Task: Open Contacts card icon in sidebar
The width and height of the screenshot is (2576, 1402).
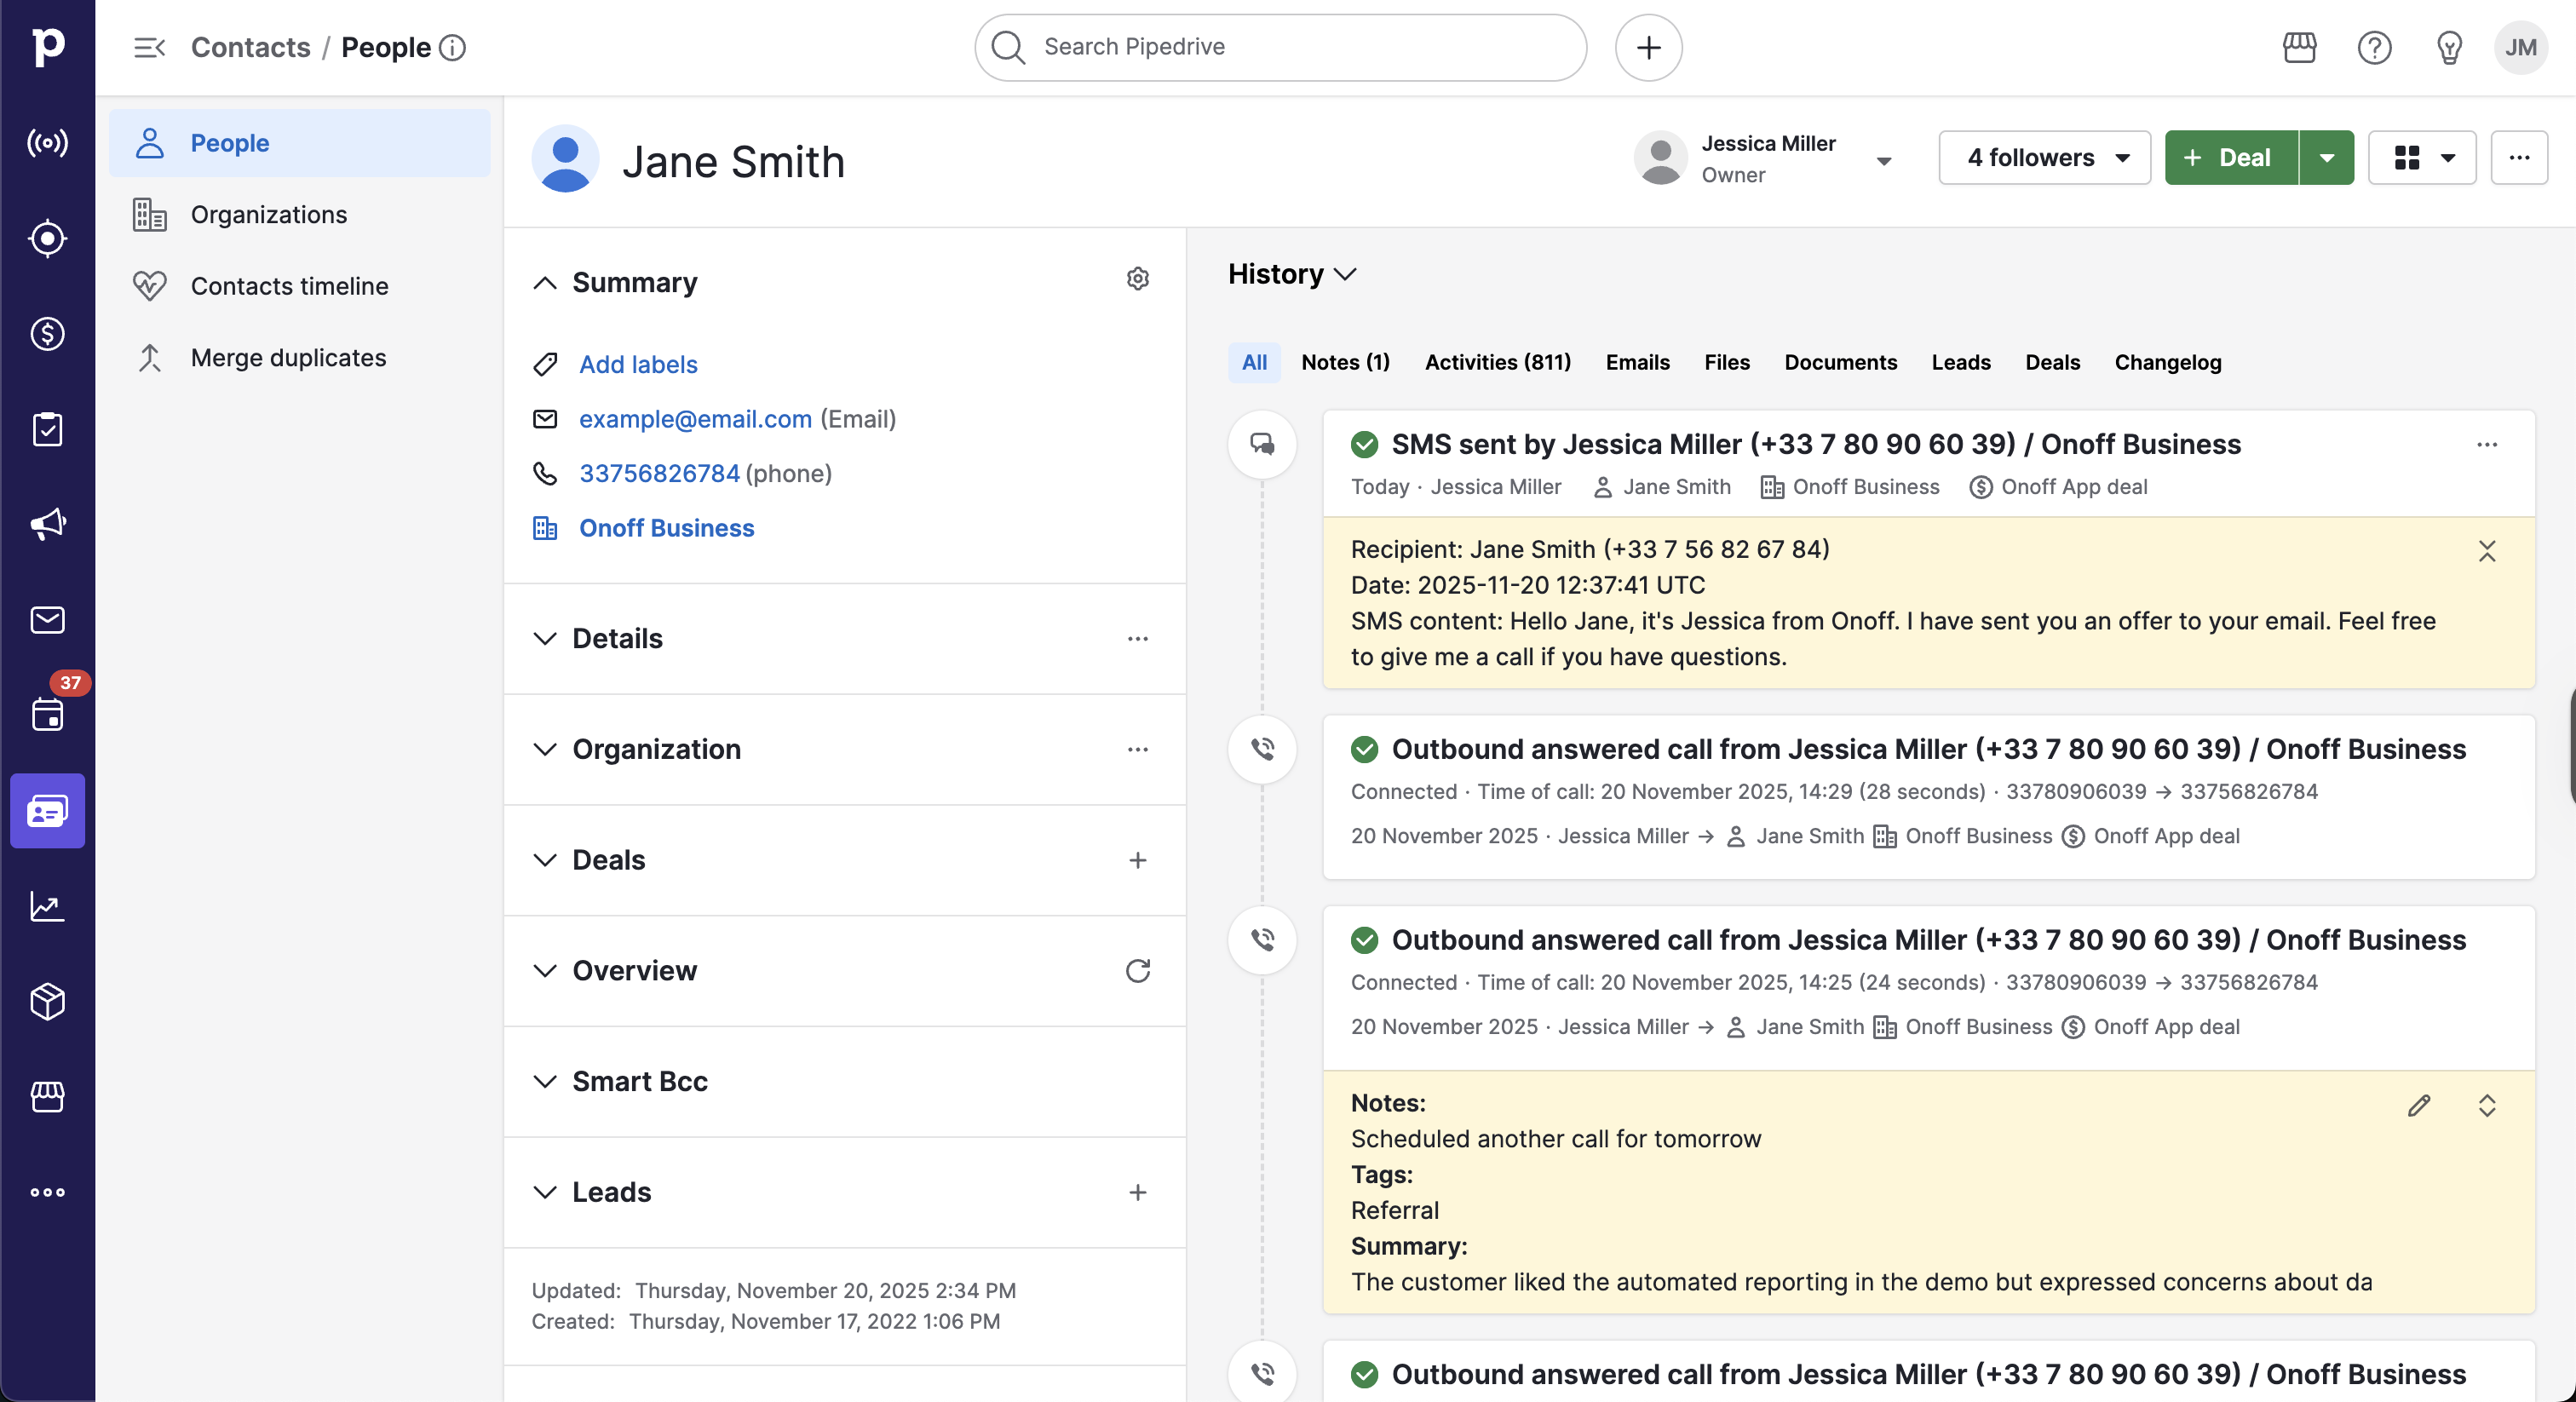Action: (47, 811)
